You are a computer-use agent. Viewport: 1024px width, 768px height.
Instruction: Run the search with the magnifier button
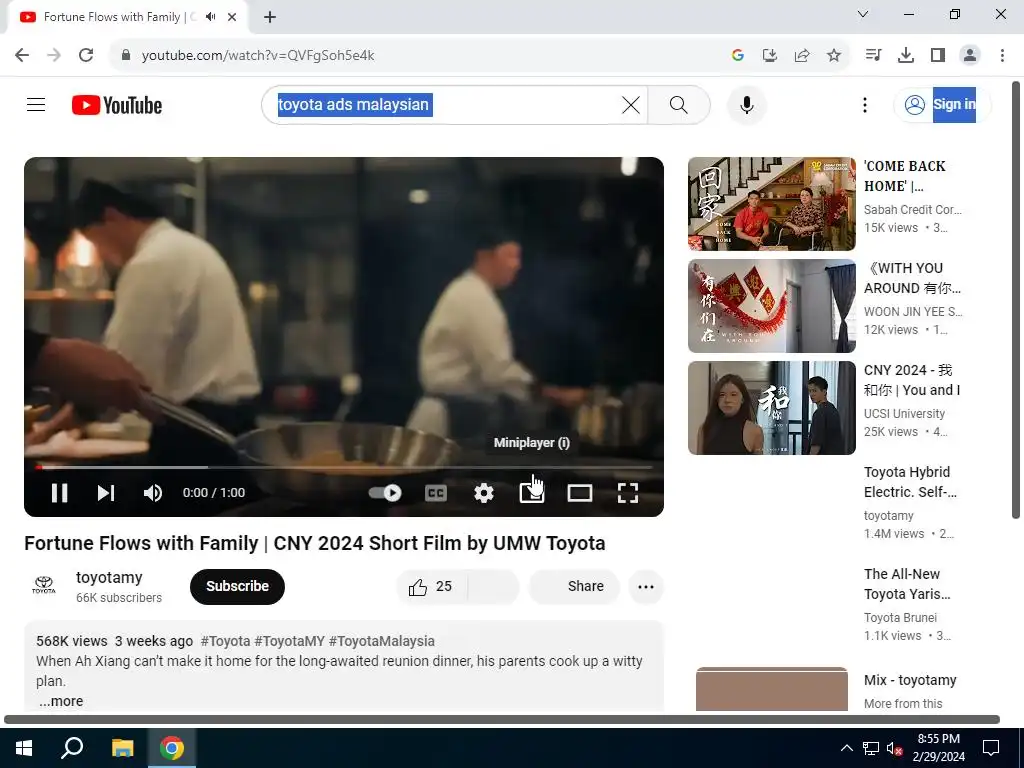679,104
